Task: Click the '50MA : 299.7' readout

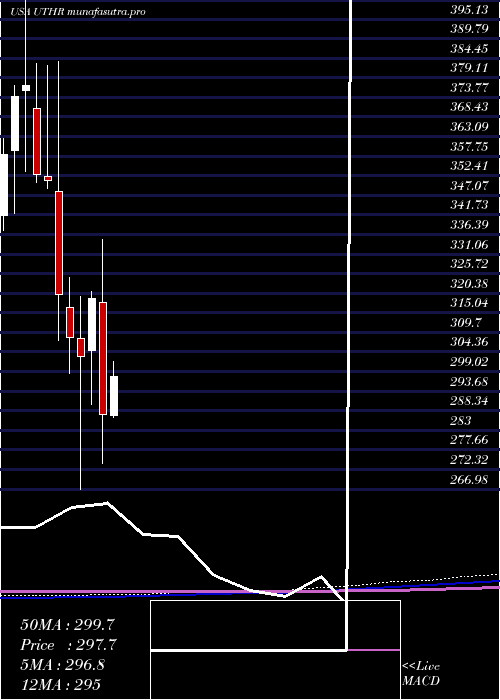Action: coord(69,625)
